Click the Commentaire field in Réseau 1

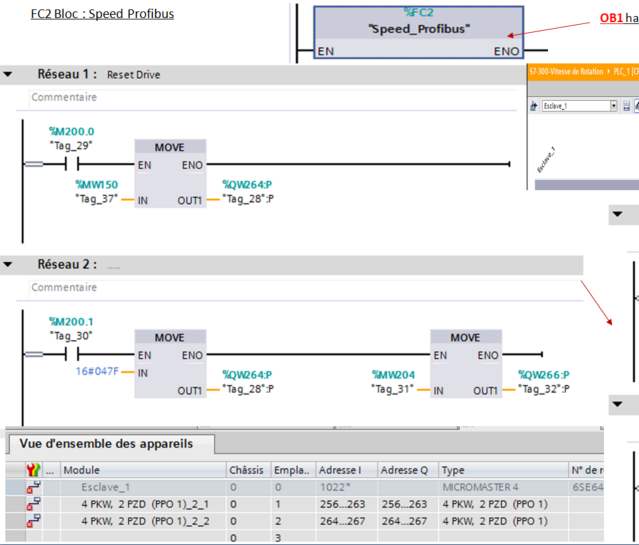[65, 98]
